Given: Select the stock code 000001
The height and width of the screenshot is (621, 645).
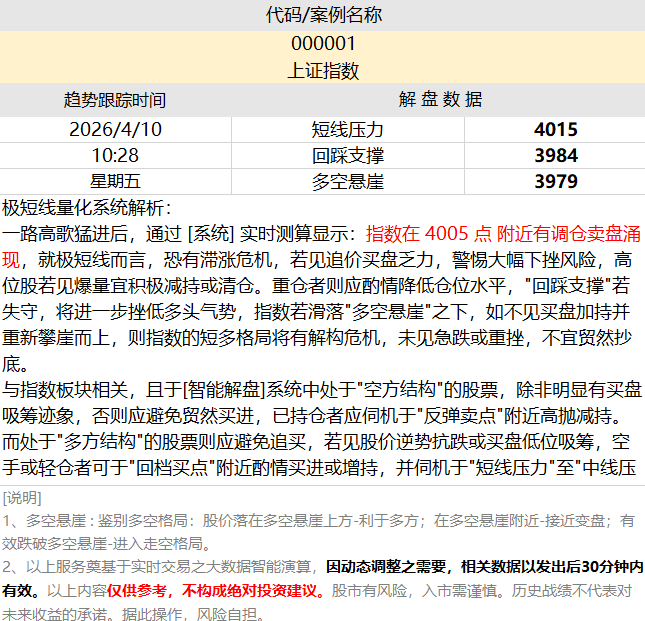Looking at the screenshot, I should point(323,44).
